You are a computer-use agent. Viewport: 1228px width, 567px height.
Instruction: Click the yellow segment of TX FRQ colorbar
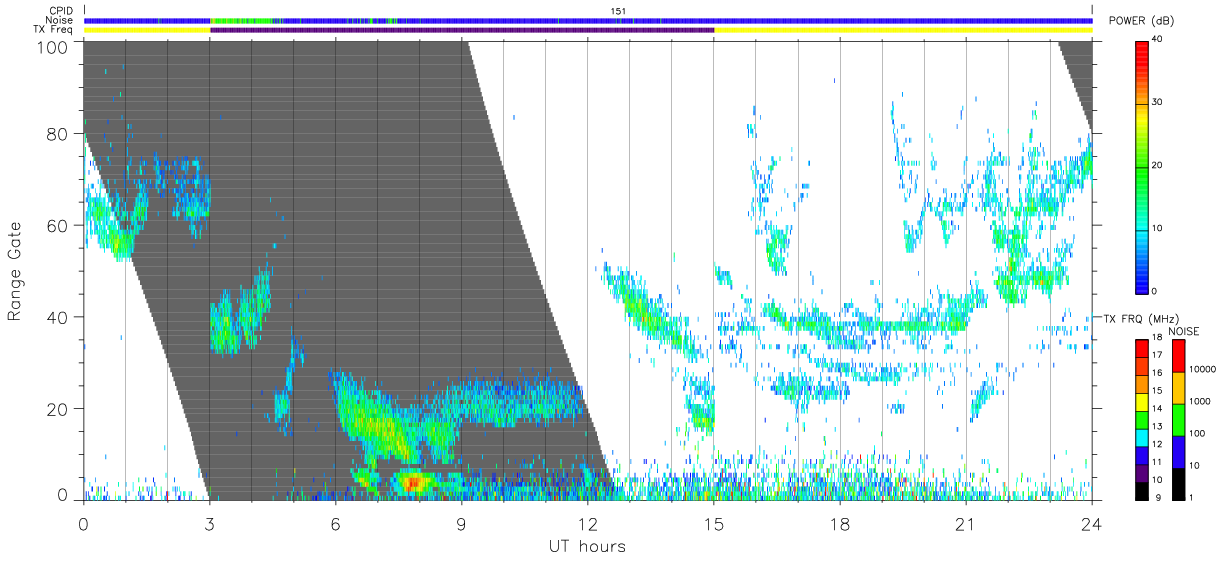pyautogui.click(x=1142, y=400)
